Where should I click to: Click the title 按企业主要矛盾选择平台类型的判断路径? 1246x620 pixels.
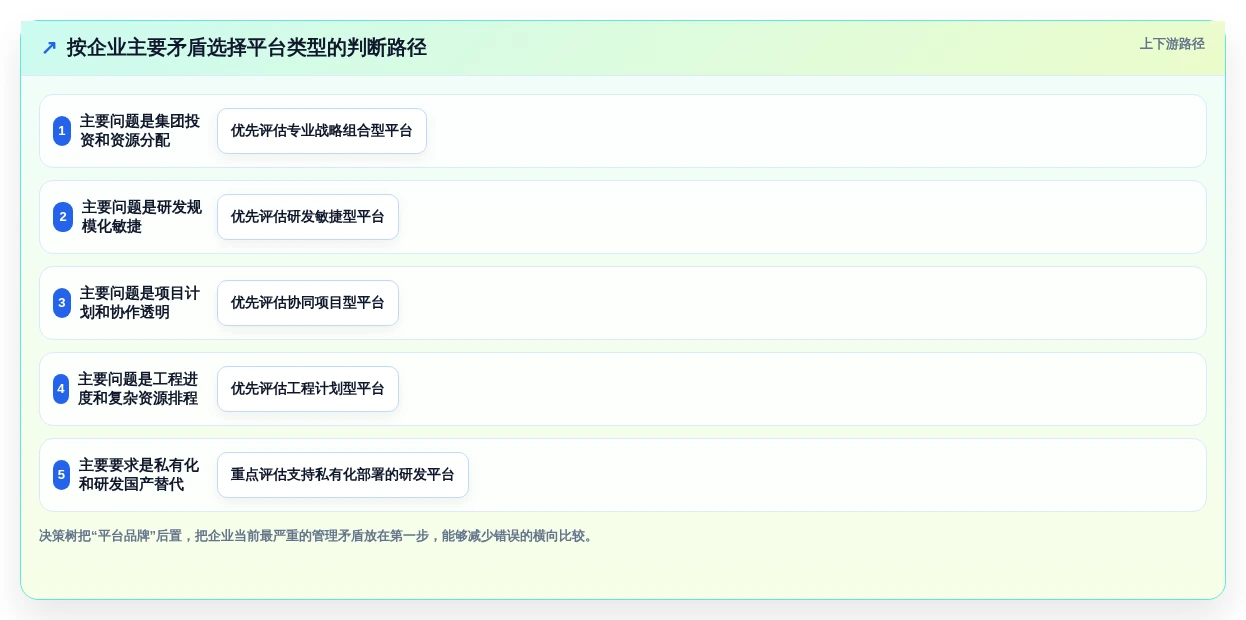[x=247, y=48]
